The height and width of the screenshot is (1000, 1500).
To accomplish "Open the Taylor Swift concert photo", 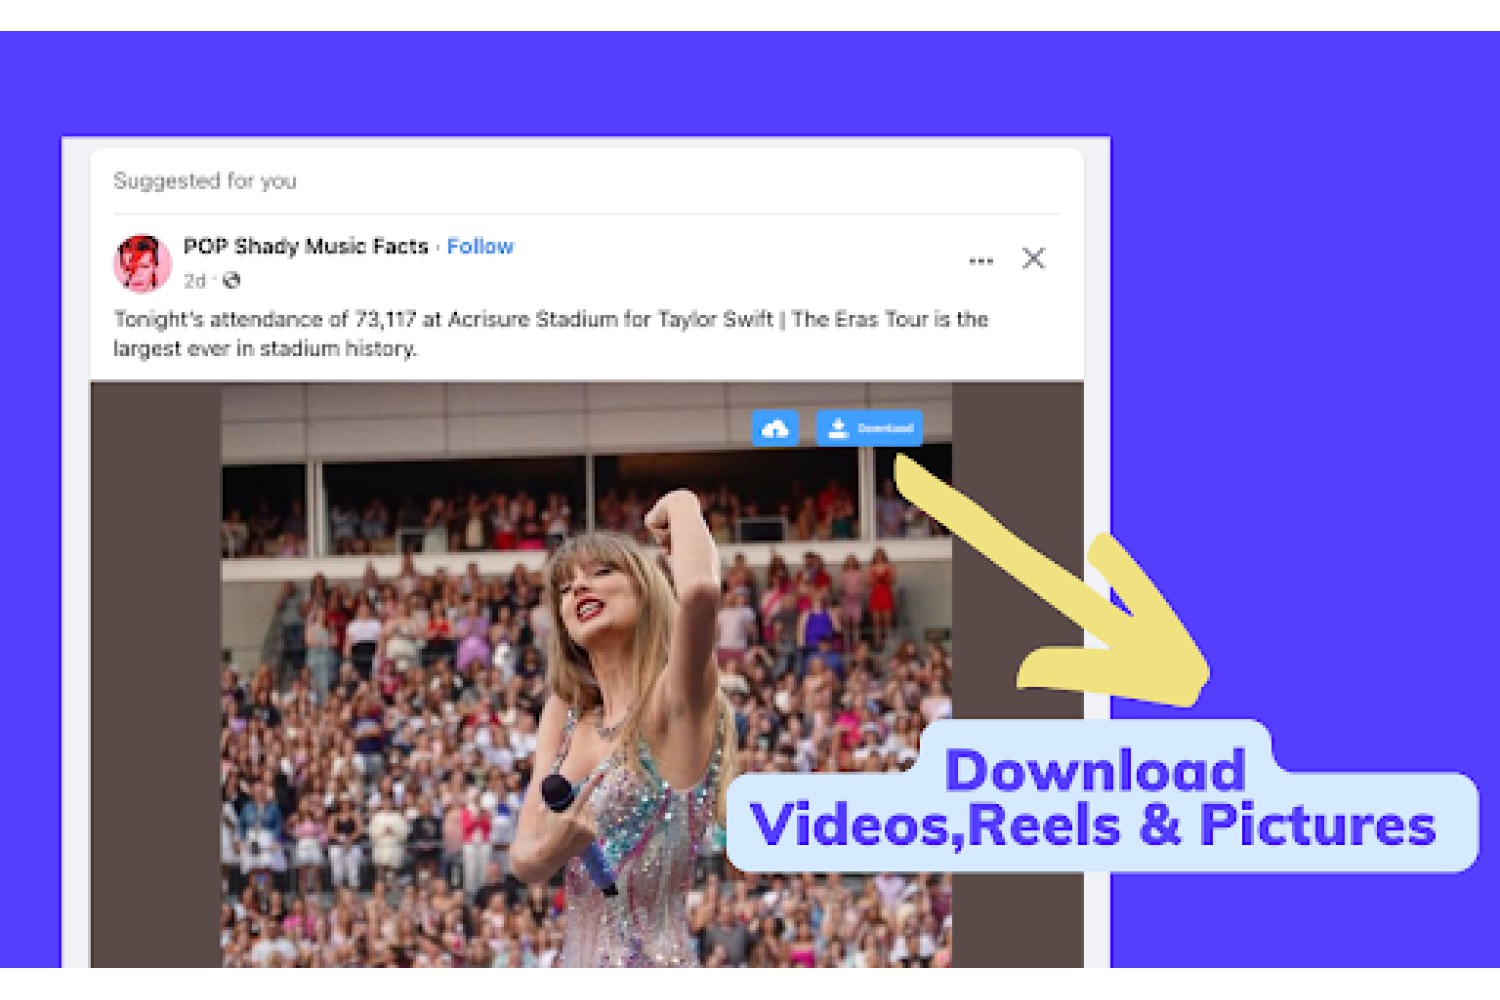I will 586,675.
